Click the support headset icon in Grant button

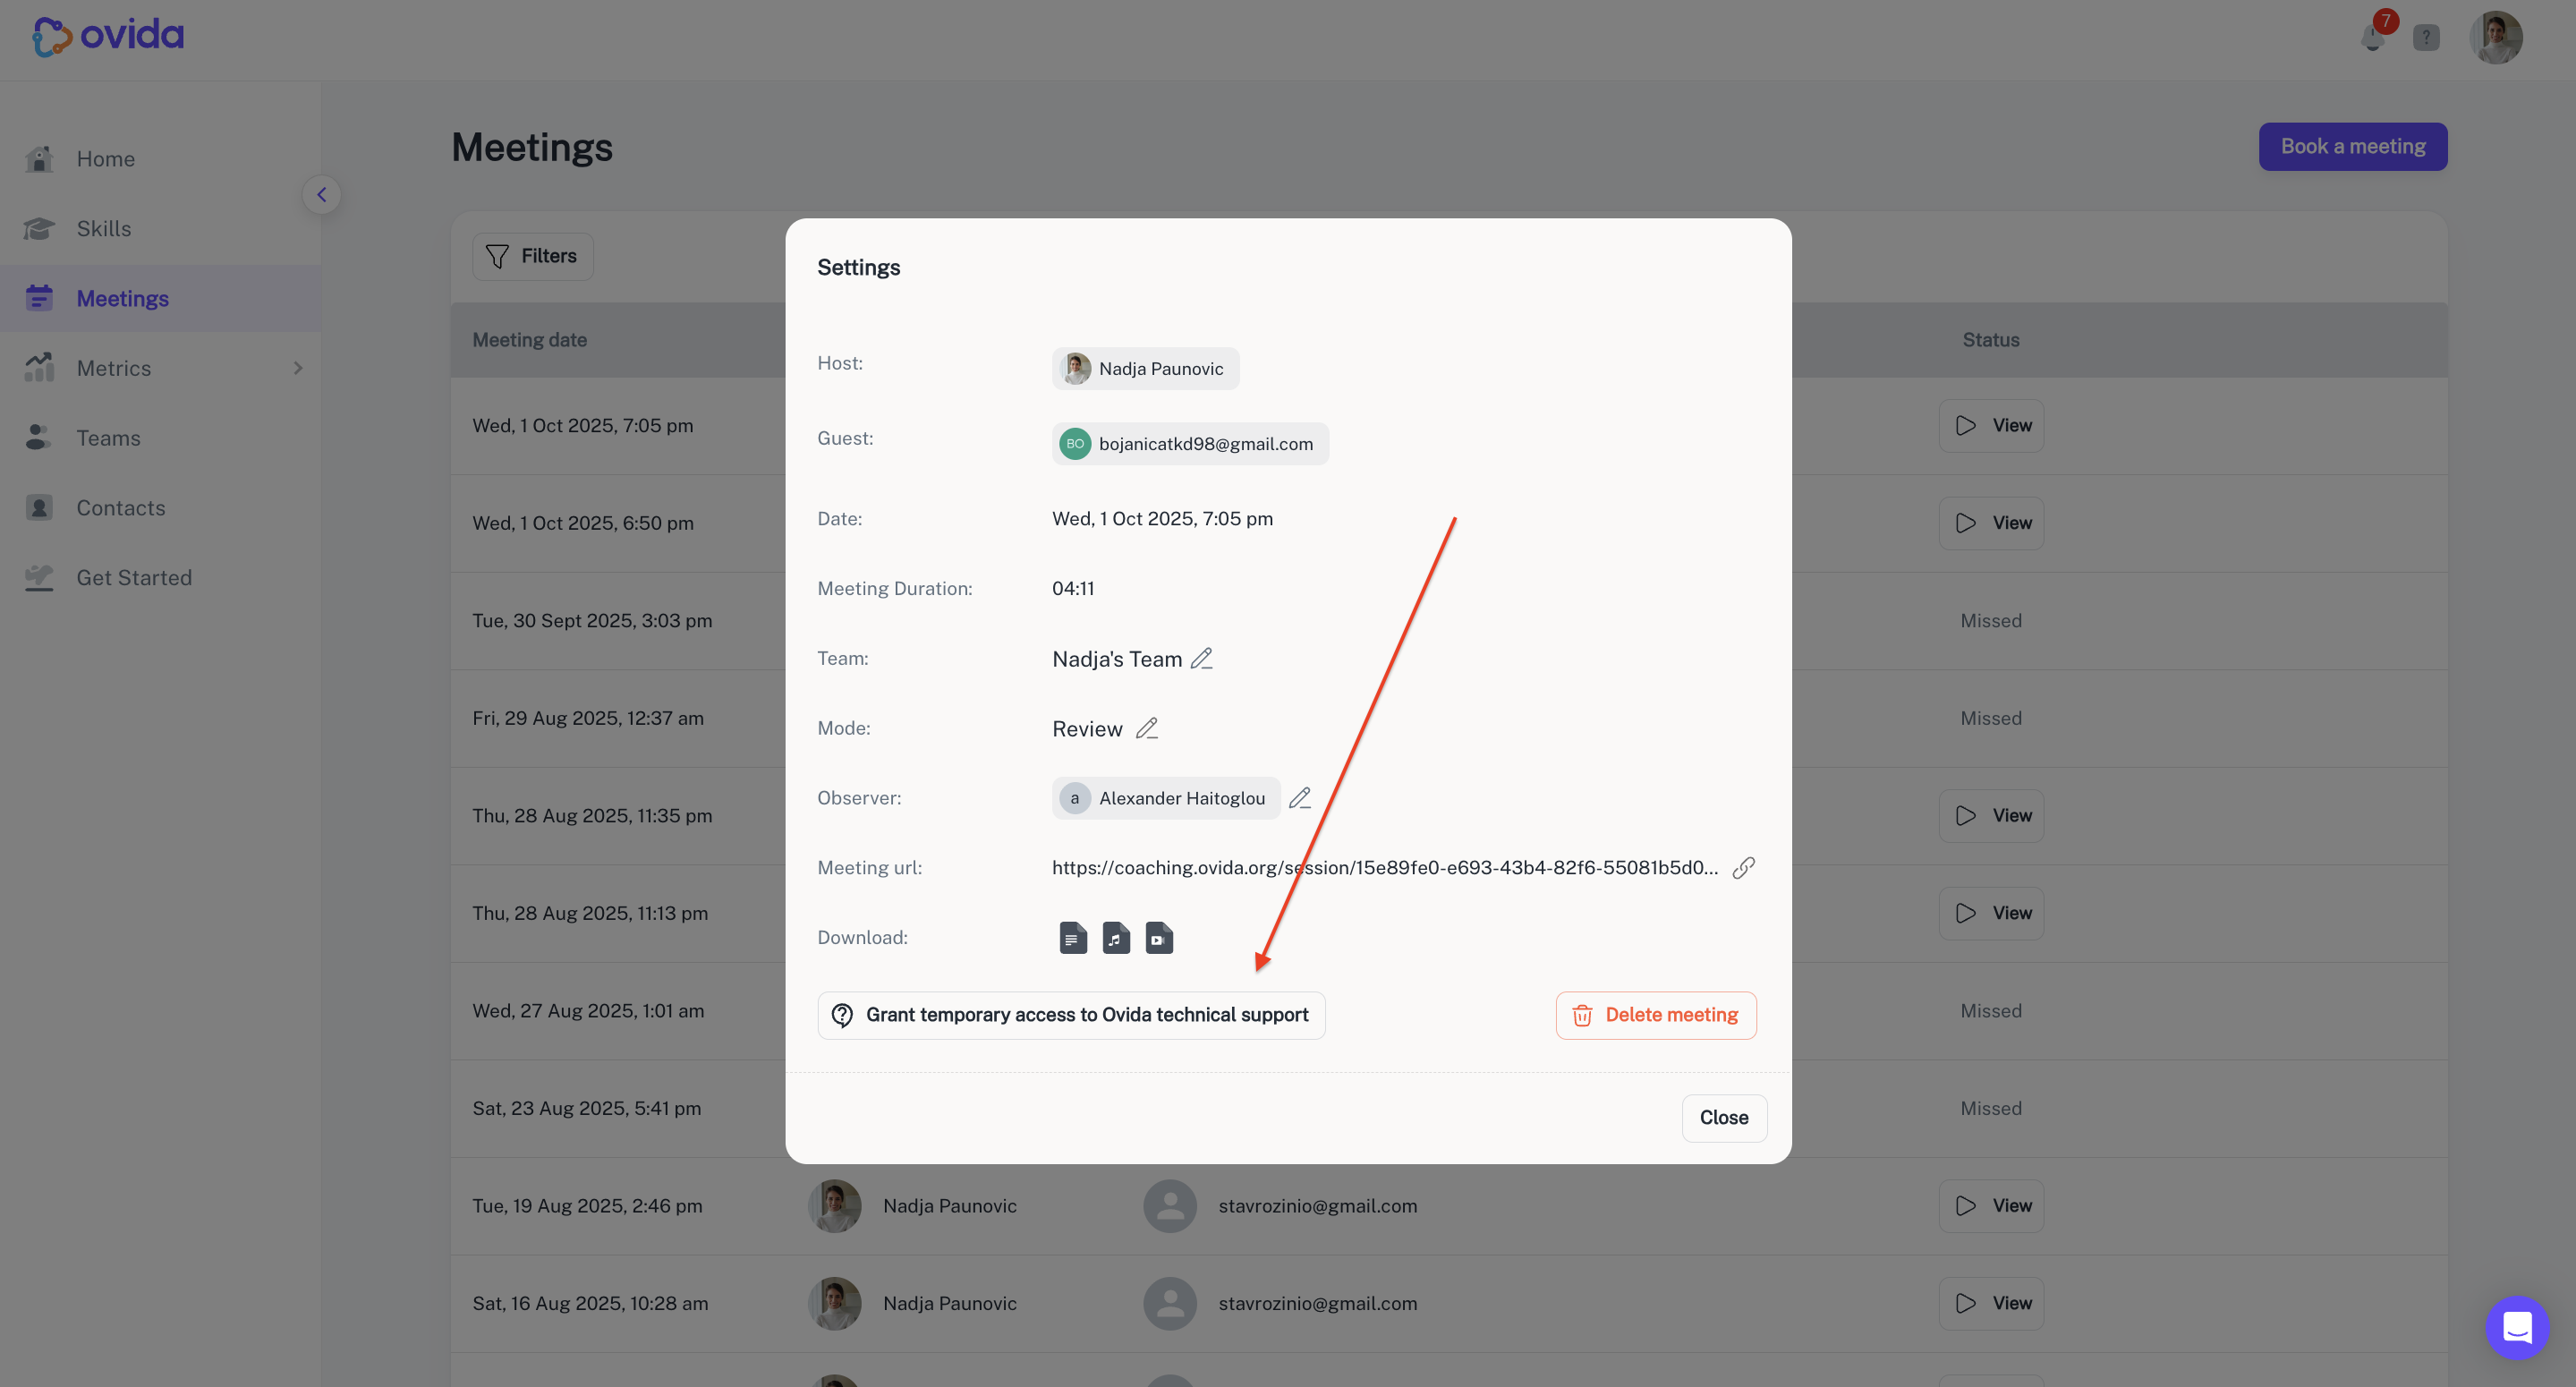click(842, 1016)
